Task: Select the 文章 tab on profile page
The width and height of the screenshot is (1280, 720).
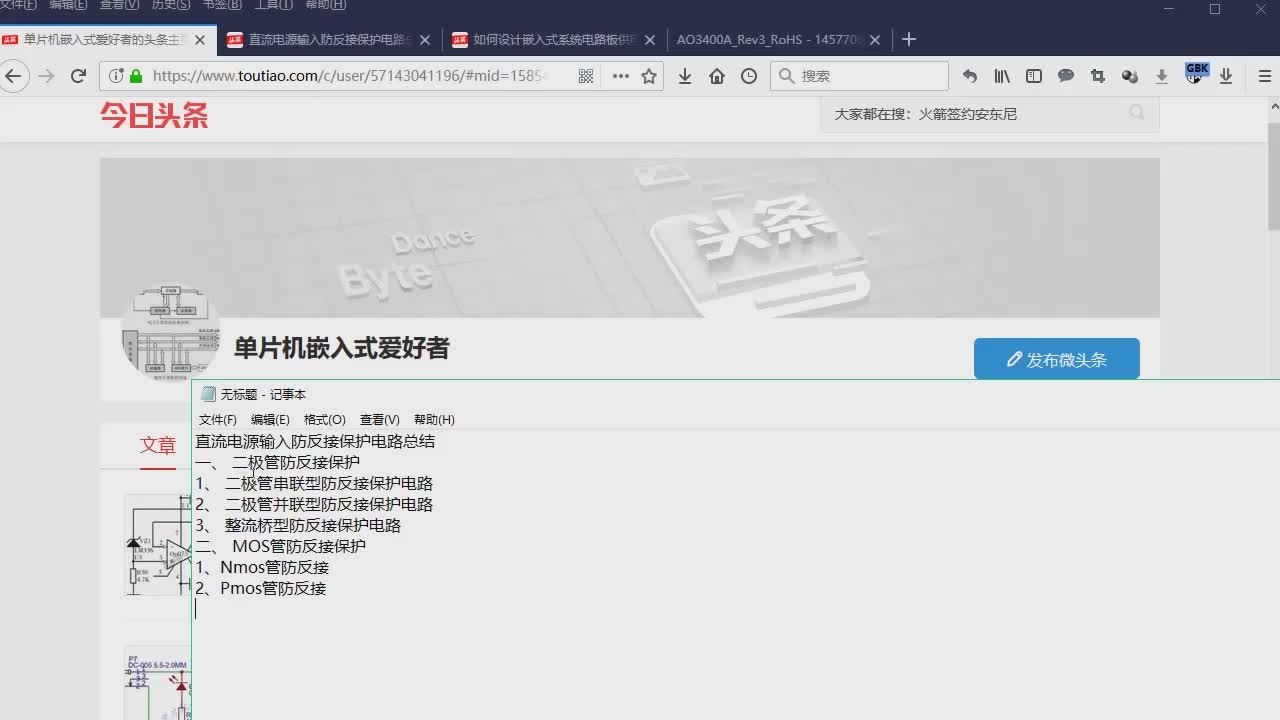Action: pos(158,445)
